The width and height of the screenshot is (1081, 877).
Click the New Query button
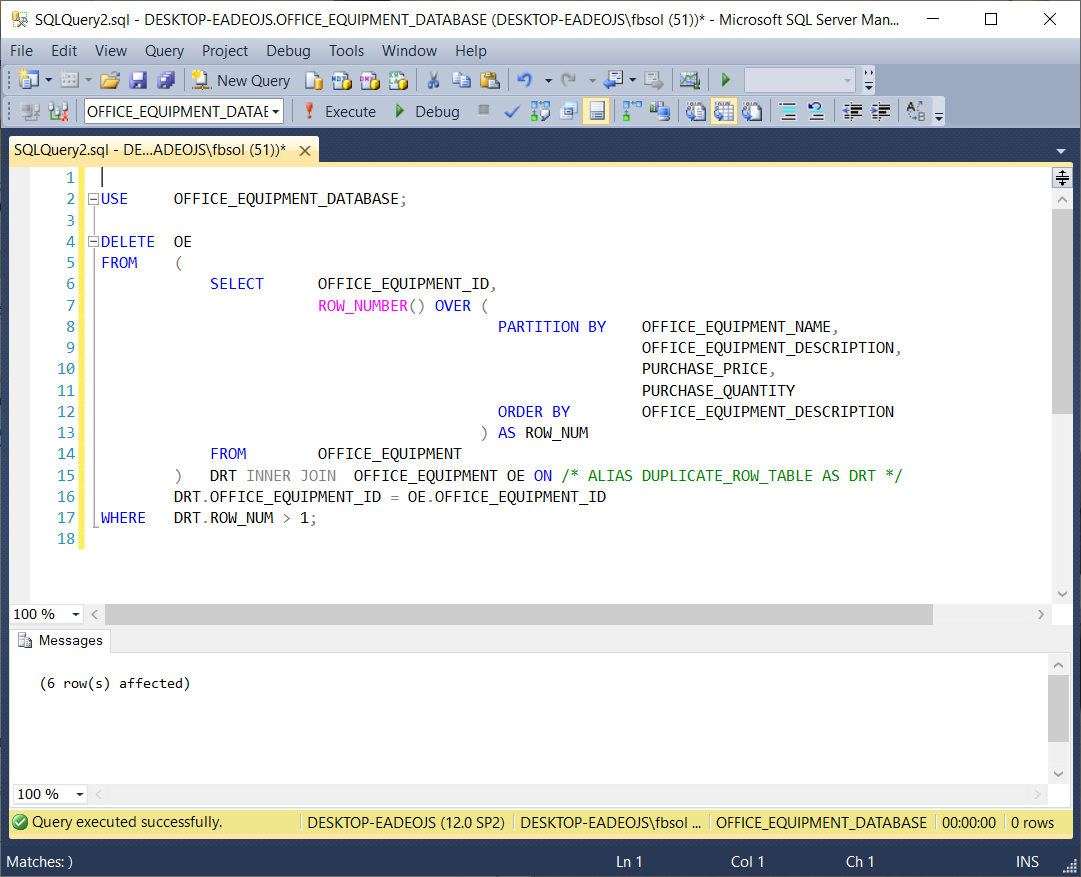(x=241, y=80)
